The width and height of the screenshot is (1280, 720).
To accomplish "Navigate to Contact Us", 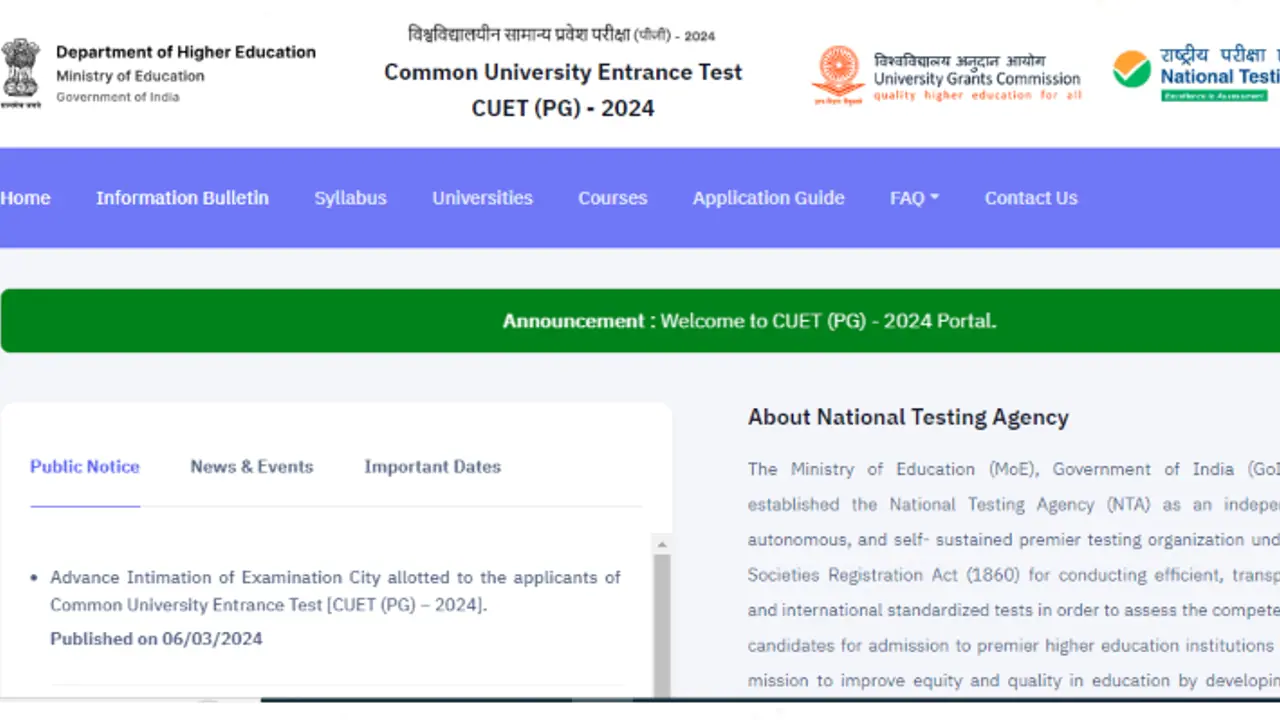I will (1031, 198).
